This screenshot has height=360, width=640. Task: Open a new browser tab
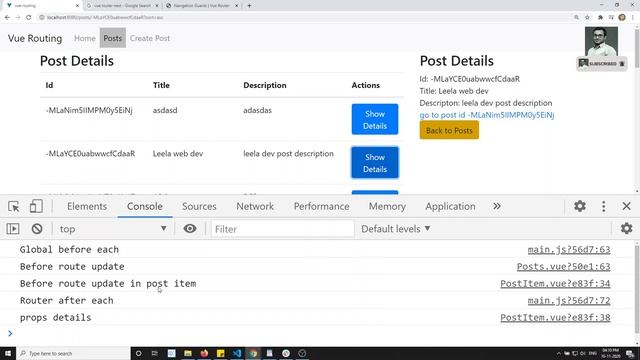pos(249,6)
